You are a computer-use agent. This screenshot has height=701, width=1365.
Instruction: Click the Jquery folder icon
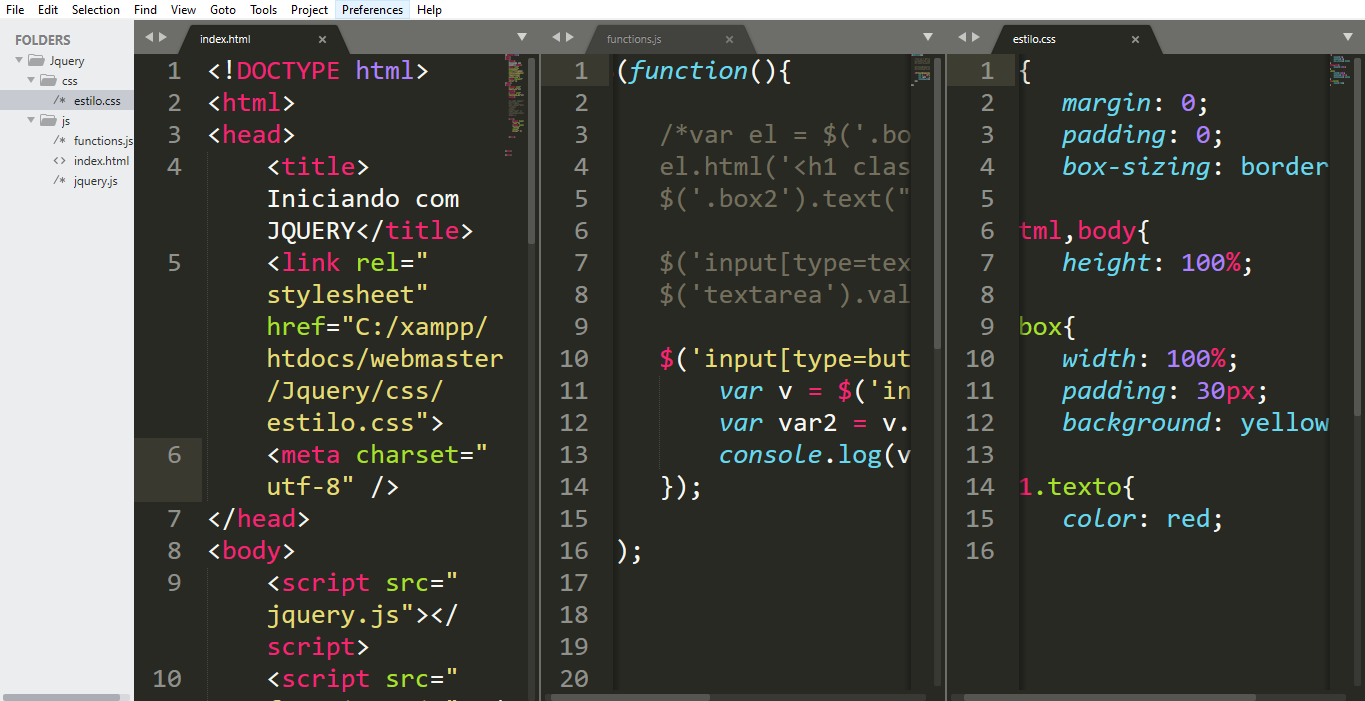pyautogui.click(x=36, y=61)
